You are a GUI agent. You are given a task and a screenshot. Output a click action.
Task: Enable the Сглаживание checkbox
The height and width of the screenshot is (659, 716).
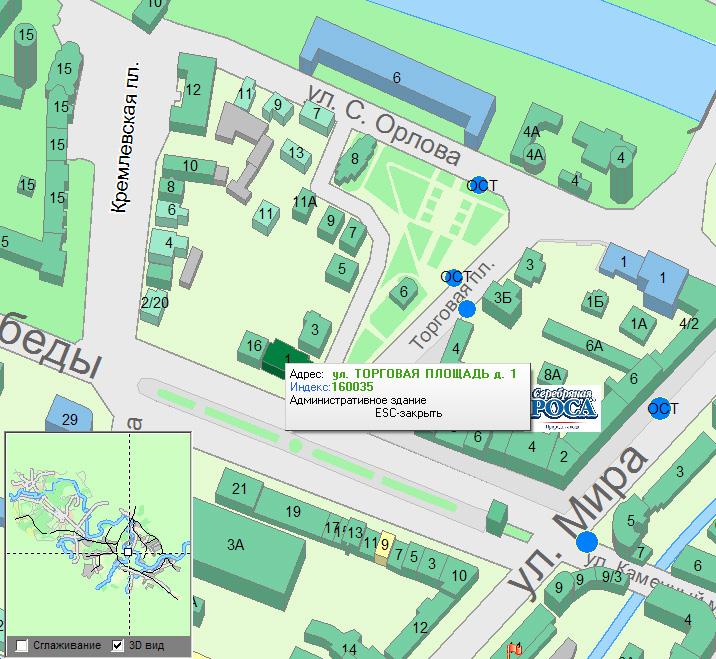tap(22, 645)
